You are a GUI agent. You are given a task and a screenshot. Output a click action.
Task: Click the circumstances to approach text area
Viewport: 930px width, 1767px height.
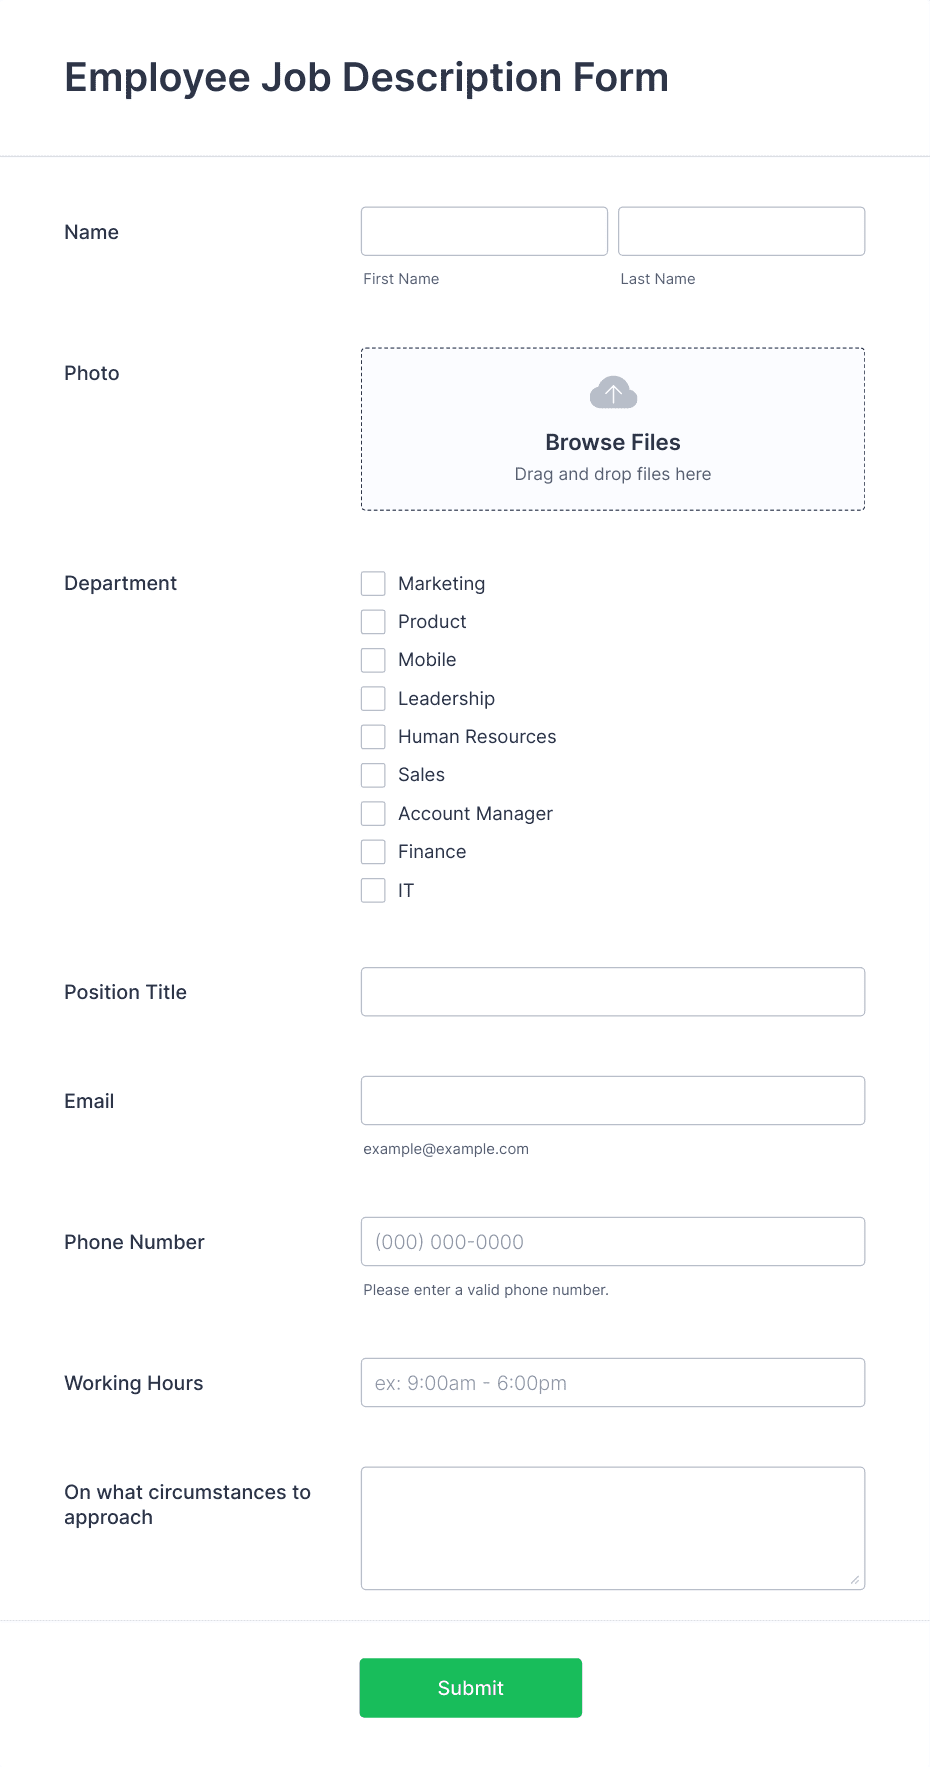(x=613, y=1527)
